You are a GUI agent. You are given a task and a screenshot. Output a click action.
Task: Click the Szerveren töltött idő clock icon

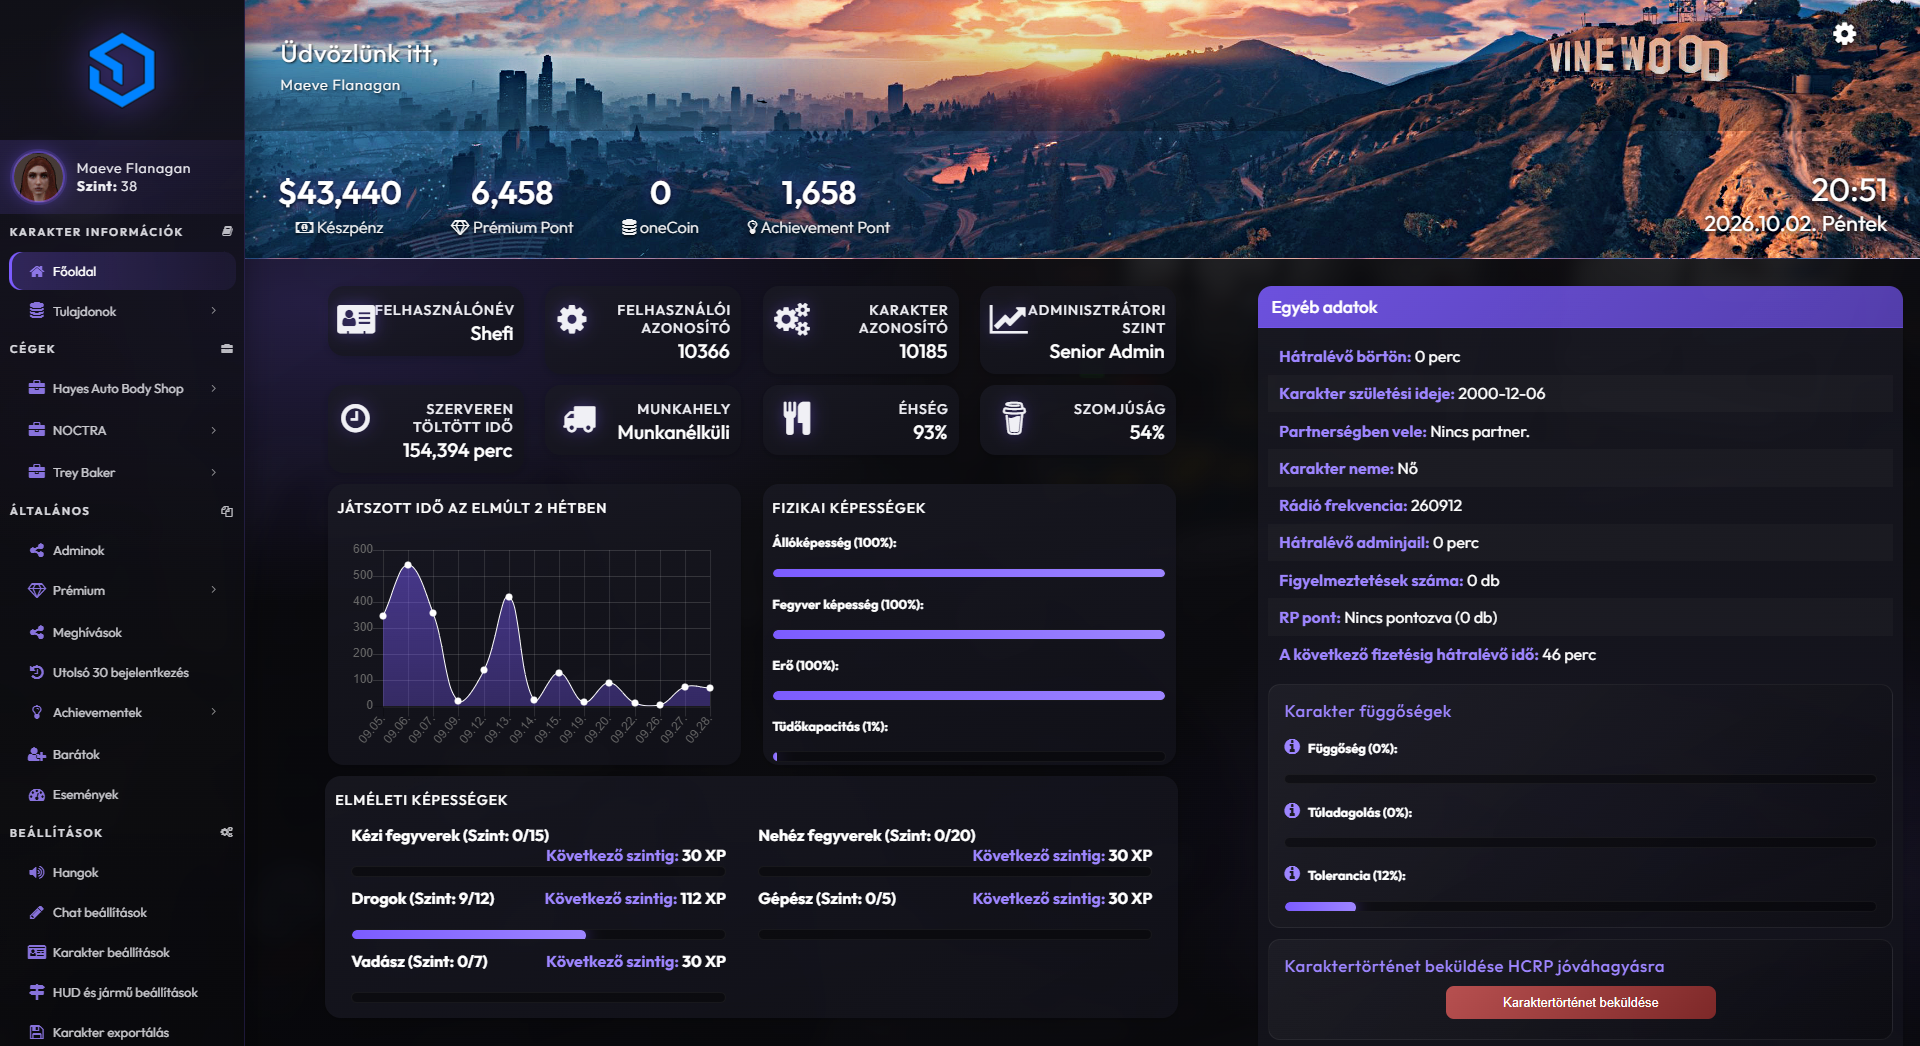355,418
